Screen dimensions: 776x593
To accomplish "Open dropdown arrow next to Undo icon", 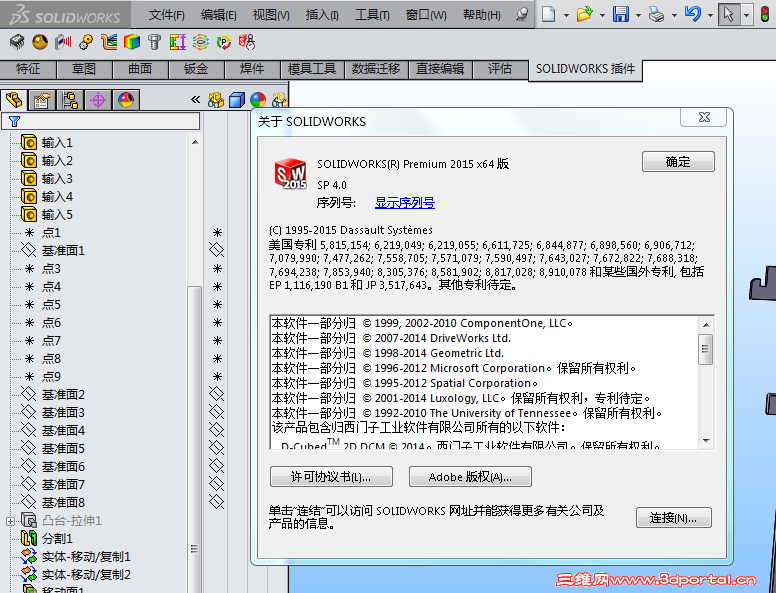I will (710, 15).
